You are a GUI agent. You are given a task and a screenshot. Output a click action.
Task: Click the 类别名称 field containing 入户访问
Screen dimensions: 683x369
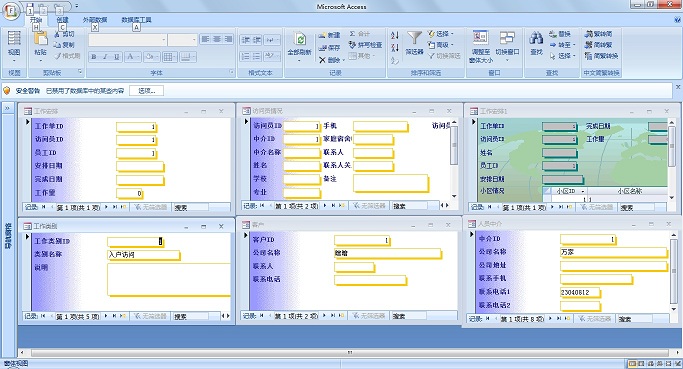143,255
